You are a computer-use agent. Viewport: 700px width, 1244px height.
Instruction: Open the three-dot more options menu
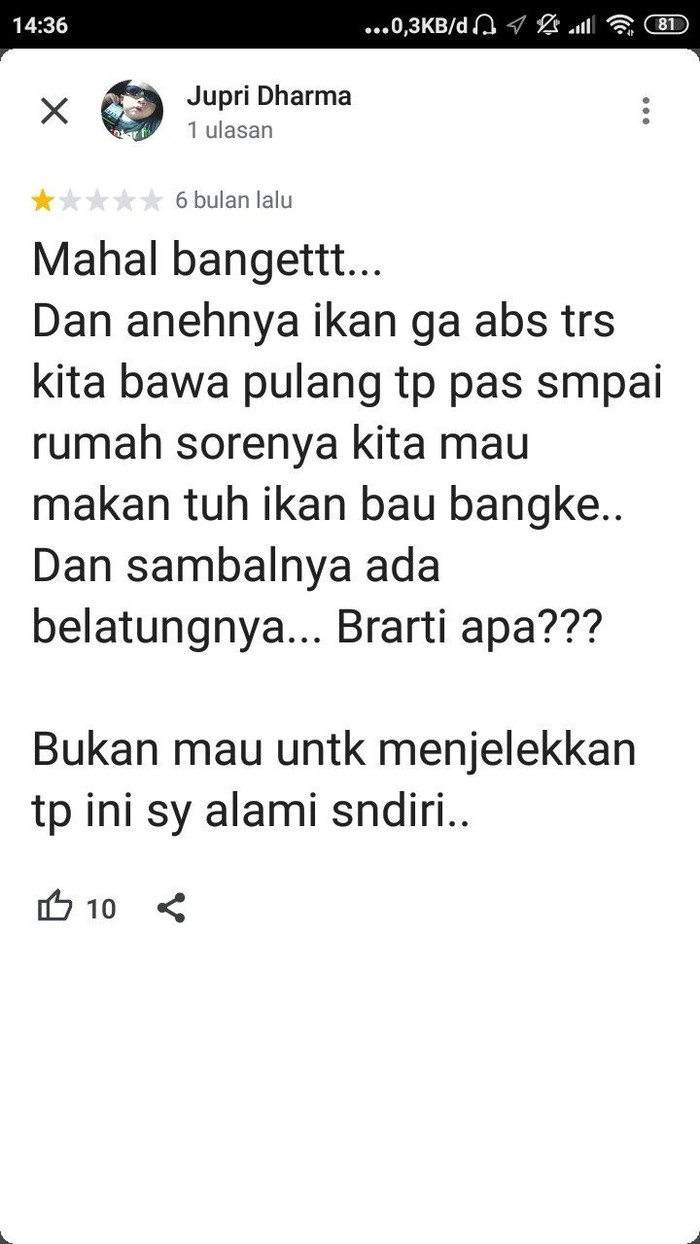[x=646, y=111]
